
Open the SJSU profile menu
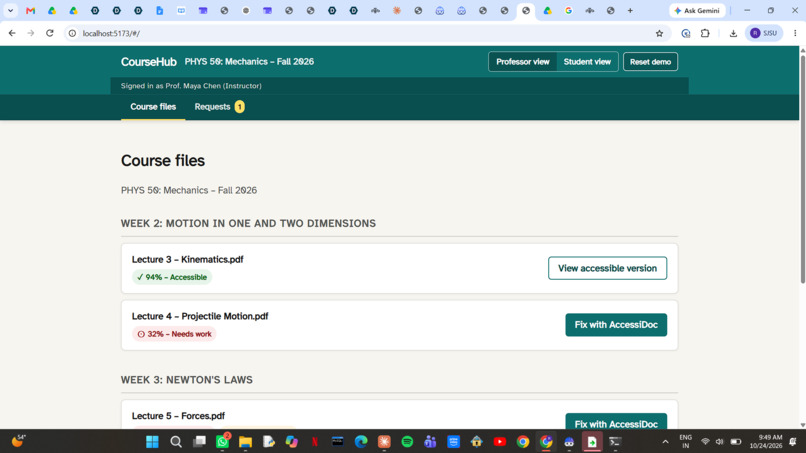[763, 33]
